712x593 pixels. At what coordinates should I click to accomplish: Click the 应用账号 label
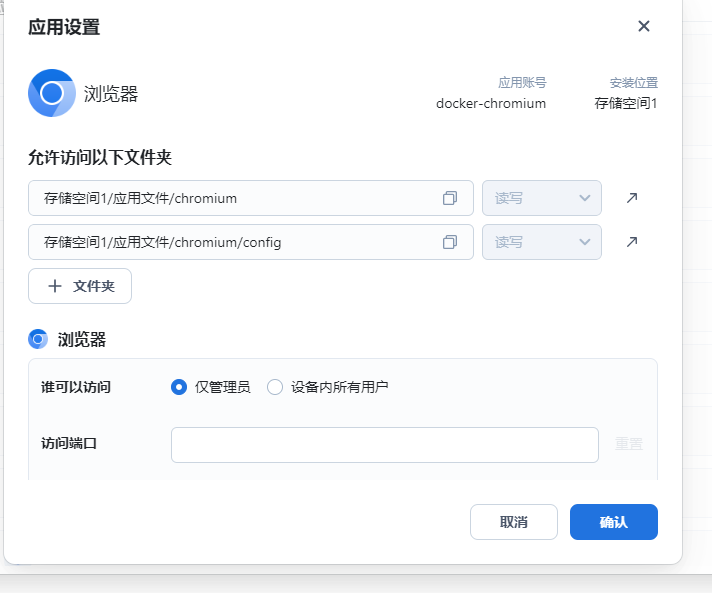click(522, 83)
